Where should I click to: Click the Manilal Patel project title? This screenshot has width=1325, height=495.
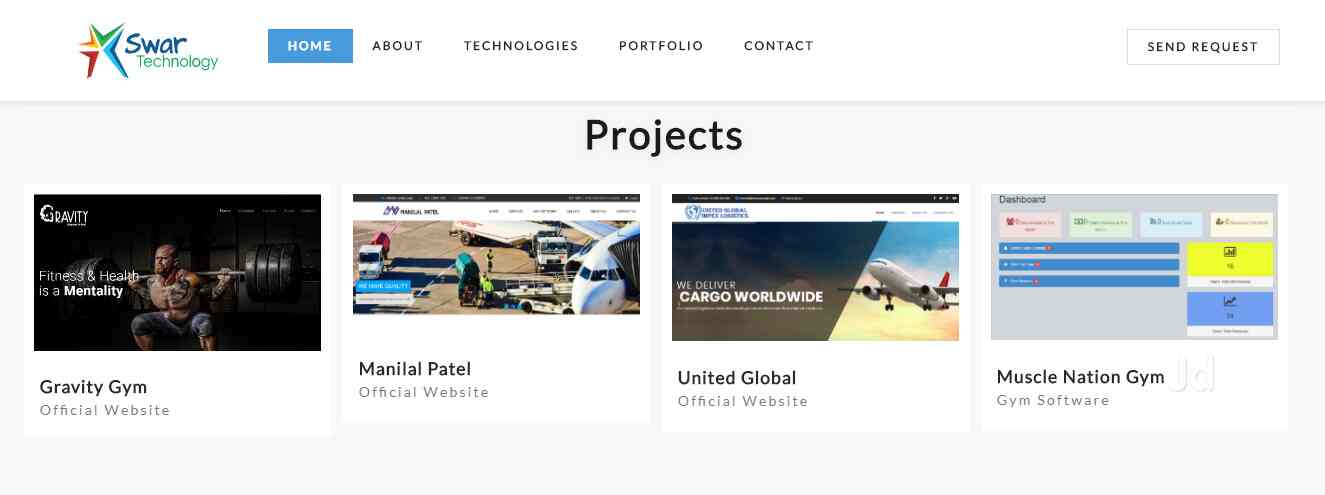point(415,369)
